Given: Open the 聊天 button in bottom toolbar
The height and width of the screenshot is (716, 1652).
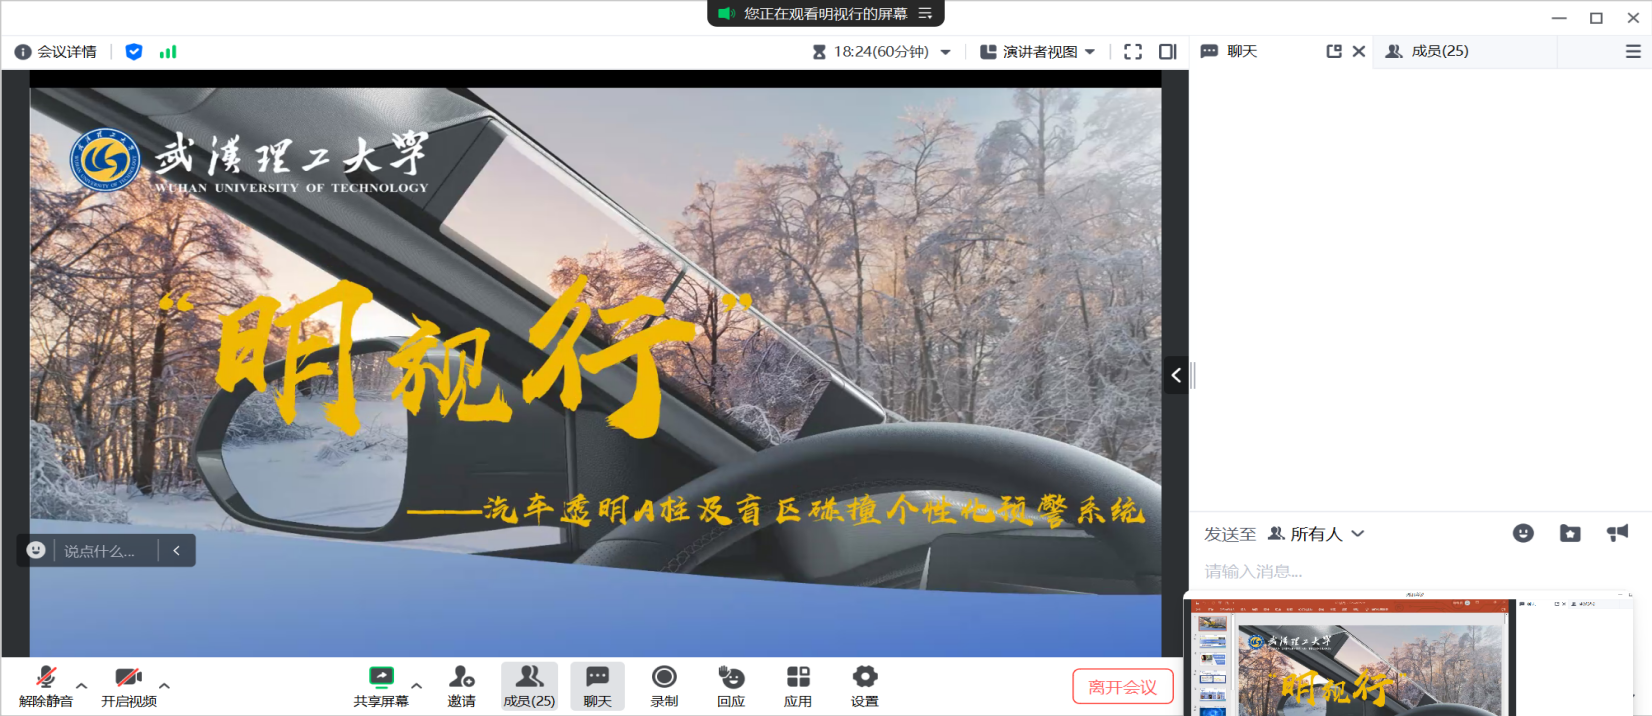Looking at the screenshot, I should click(597, 686).
